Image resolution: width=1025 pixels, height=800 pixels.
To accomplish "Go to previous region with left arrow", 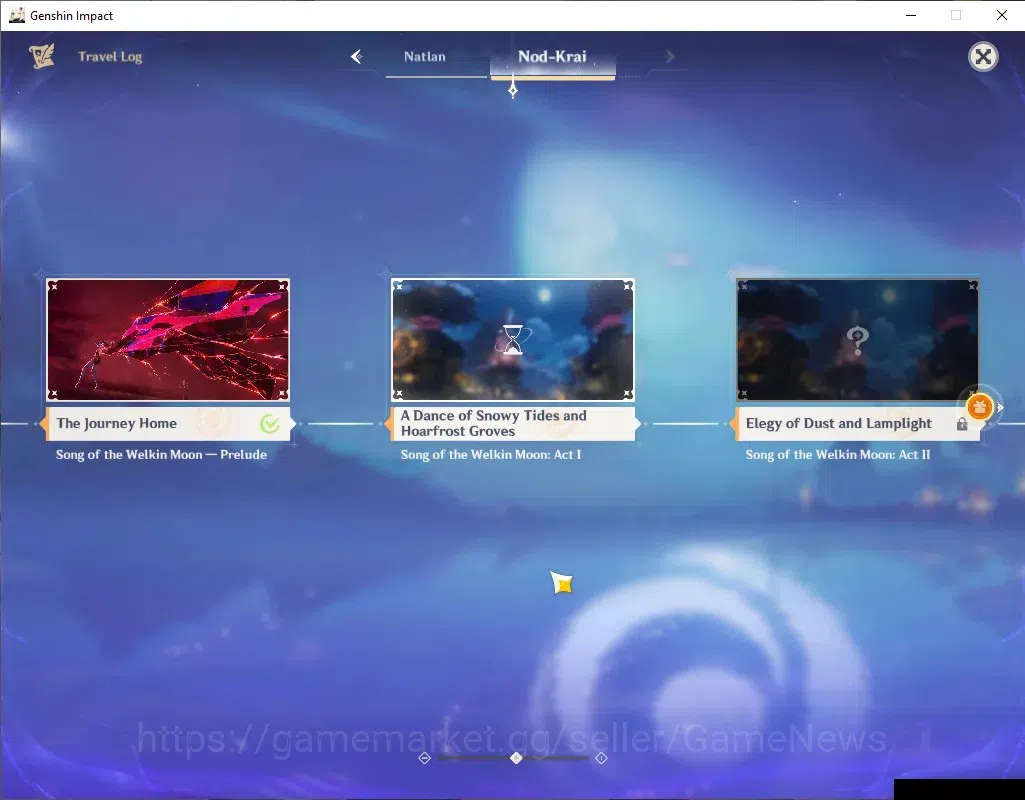I will pyautogui.click(x=356, y=56).
